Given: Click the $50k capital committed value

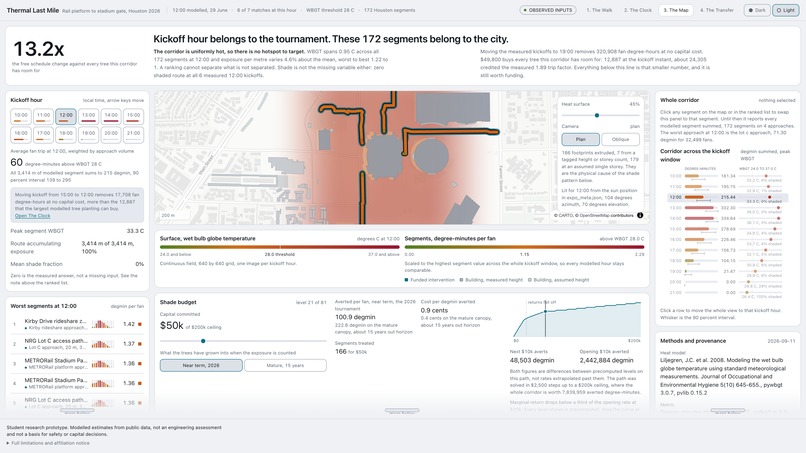Looking at the screenshot, I should [171, 325].
